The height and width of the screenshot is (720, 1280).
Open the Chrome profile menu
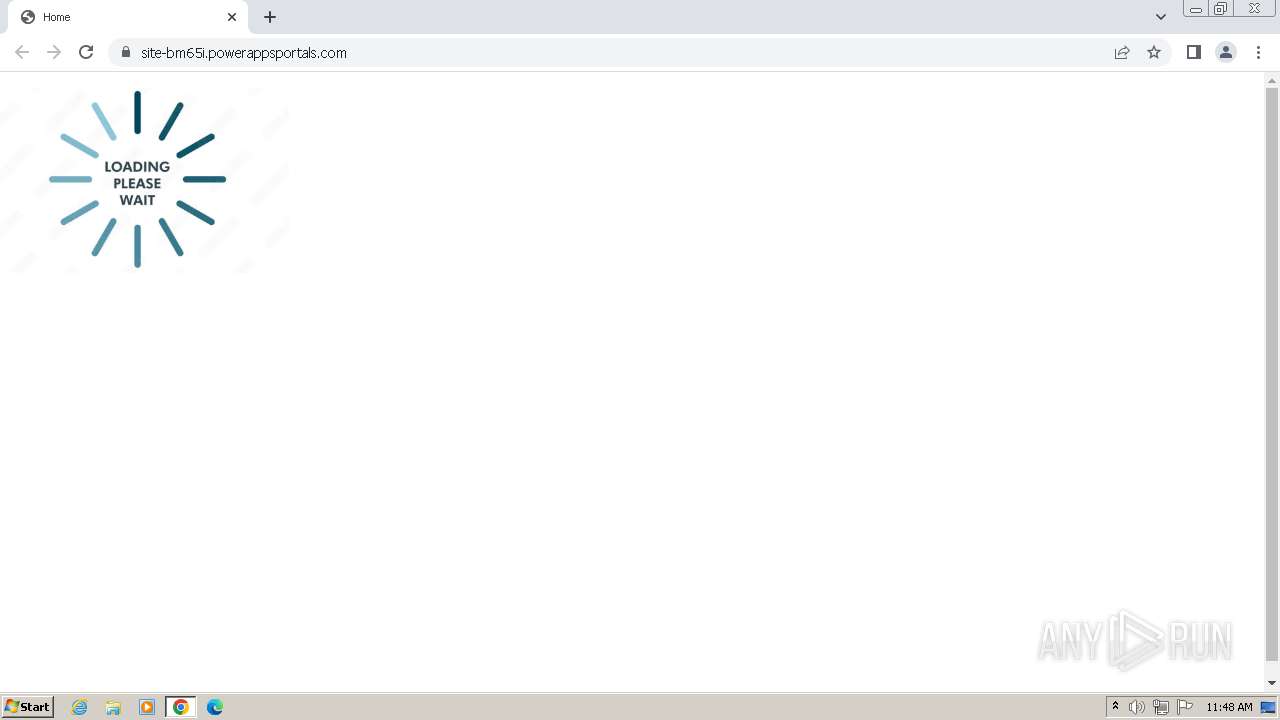(1226, 53)
